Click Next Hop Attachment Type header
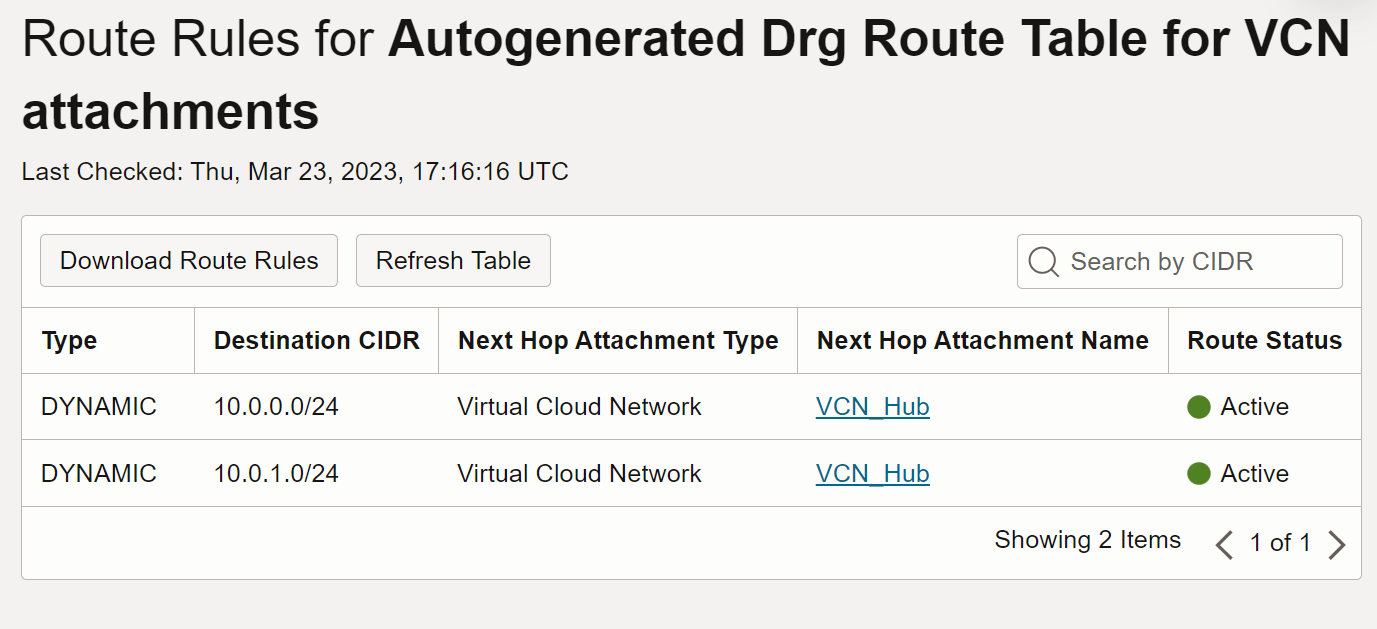Screen dimensions: 1377x629 point(618,341)
